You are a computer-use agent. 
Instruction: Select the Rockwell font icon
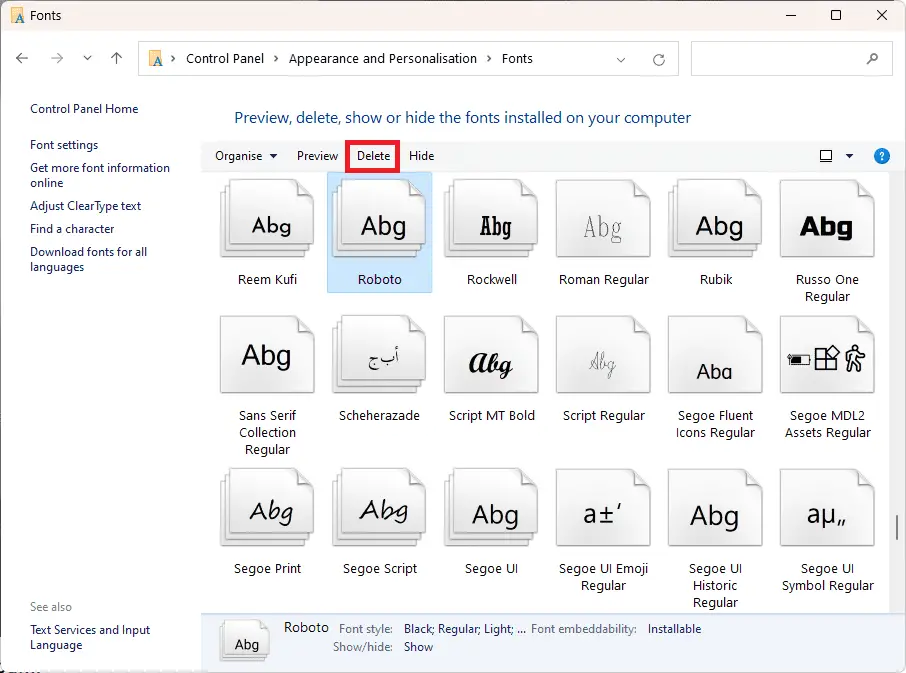click(x=491, y=218)
